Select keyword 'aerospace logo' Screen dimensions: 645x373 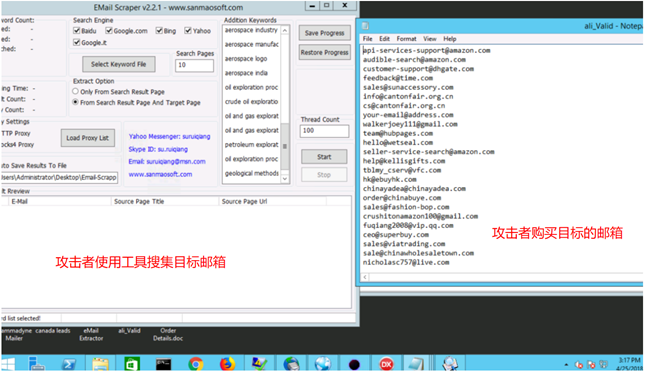246,59
